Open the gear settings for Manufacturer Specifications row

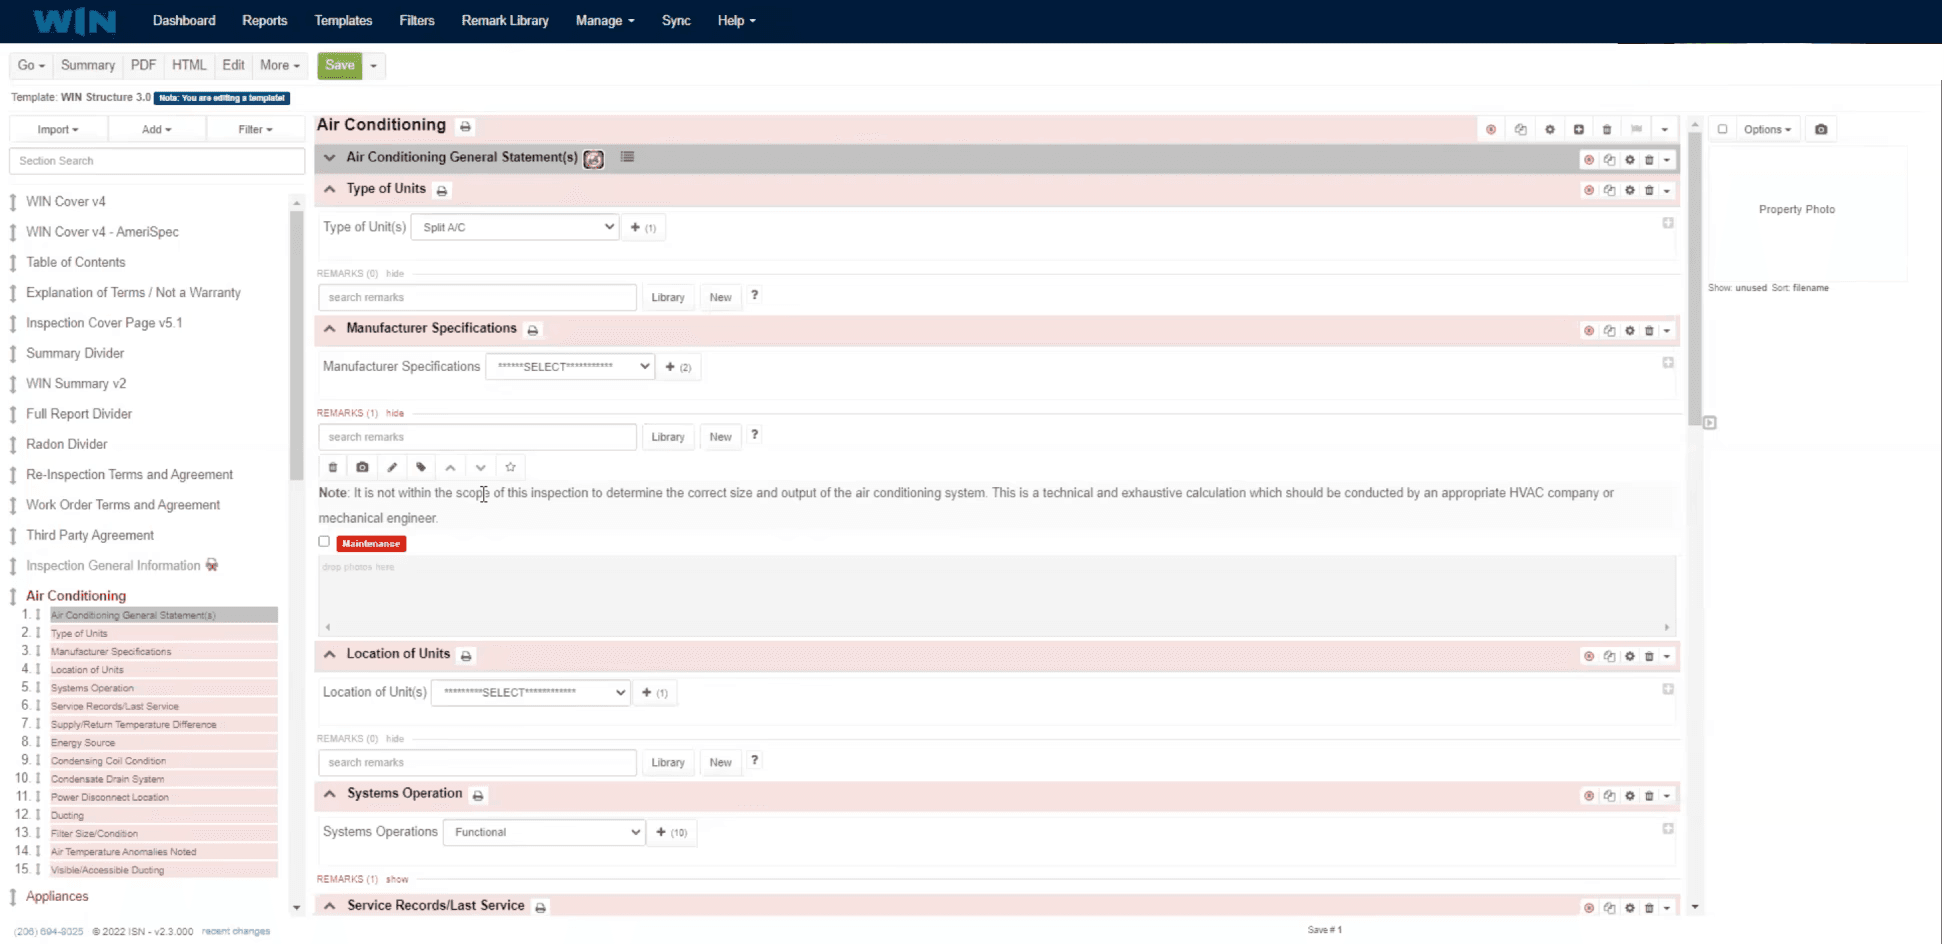pyautogui.click(x=1630, y=330)
